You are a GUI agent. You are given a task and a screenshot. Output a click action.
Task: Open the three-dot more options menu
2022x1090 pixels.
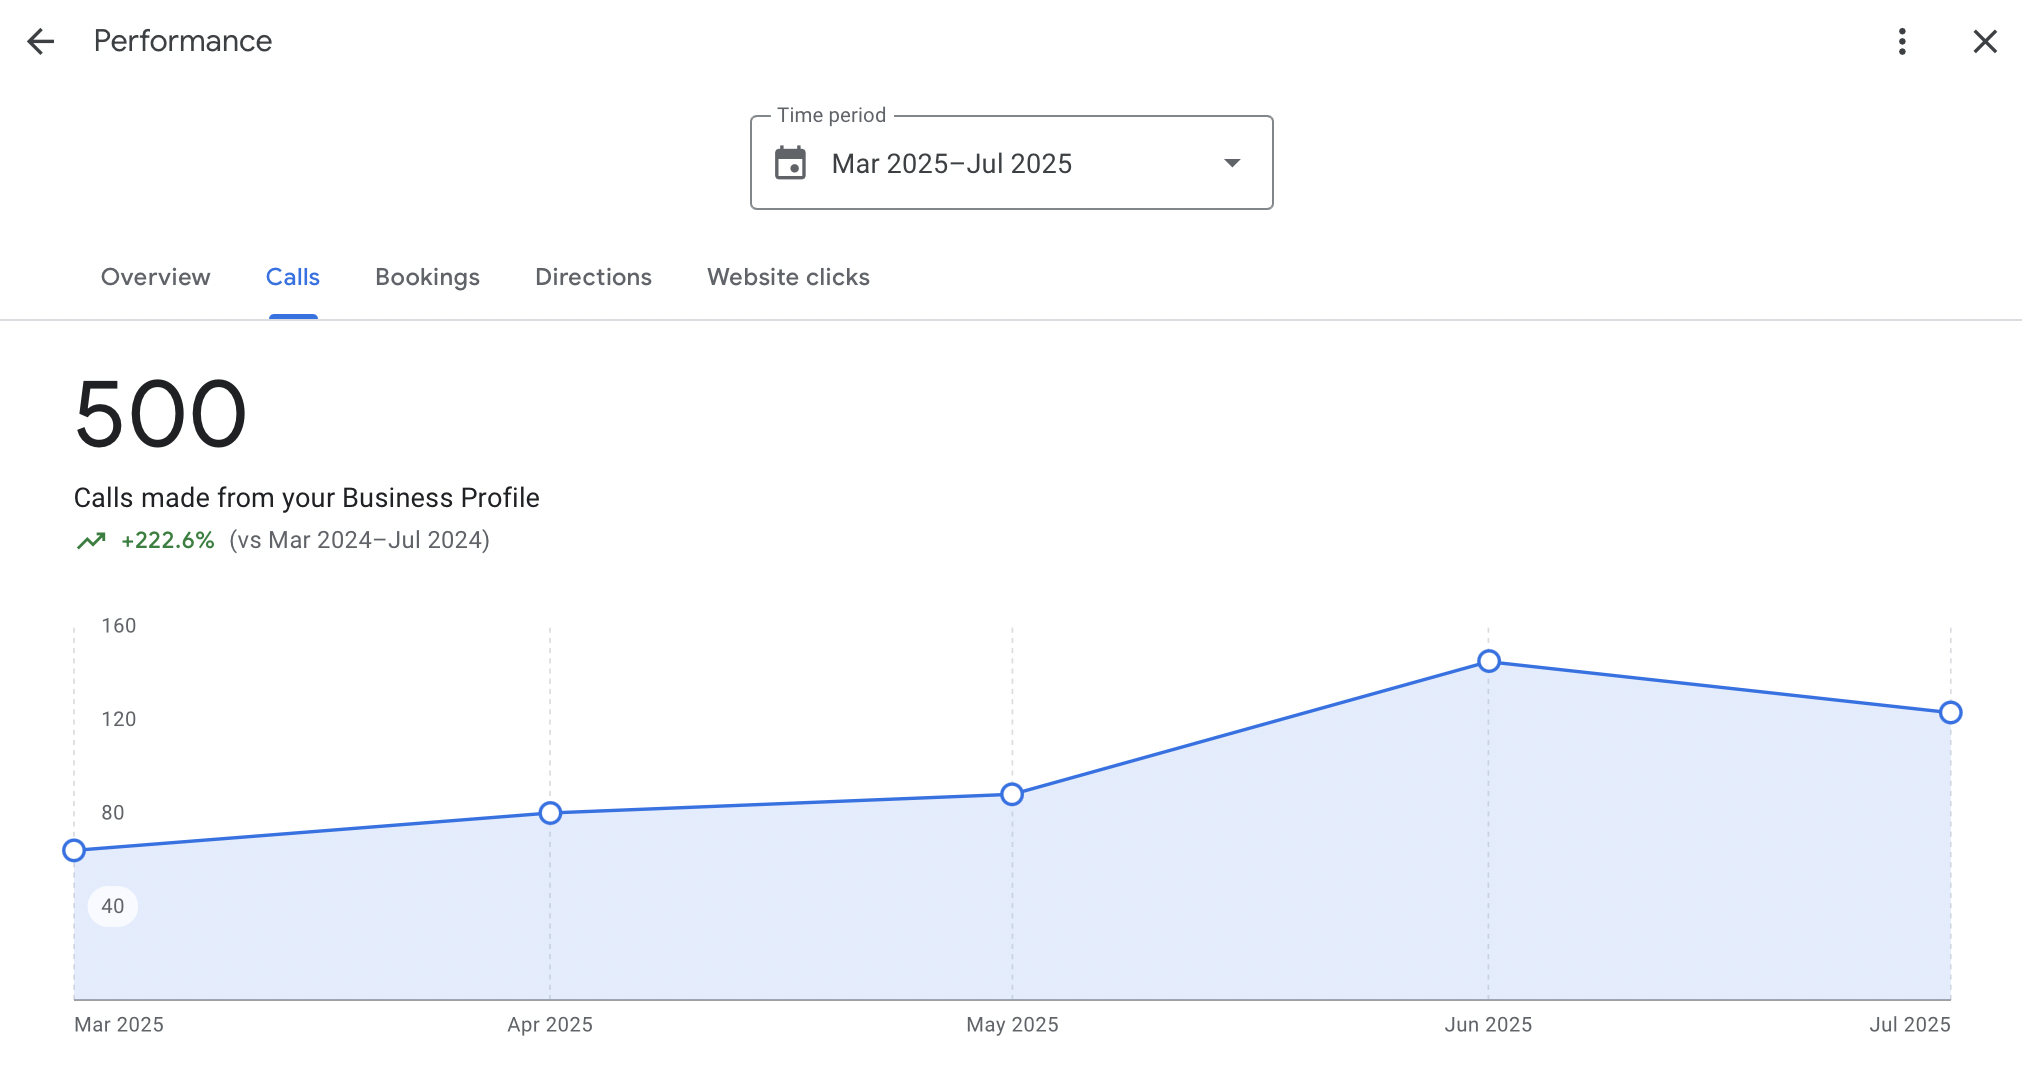coord(1902,41)
